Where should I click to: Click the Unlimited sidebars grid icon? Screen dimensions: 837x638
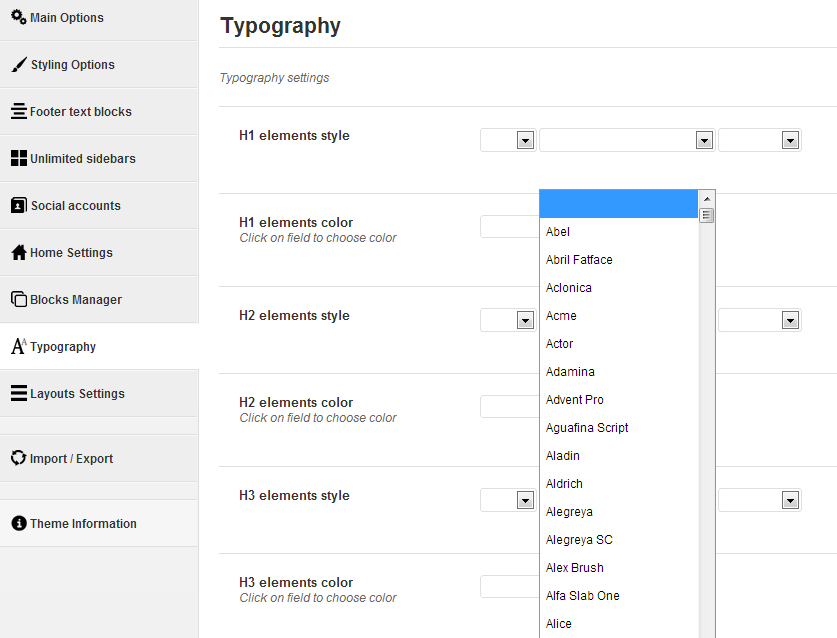point(19,158)
